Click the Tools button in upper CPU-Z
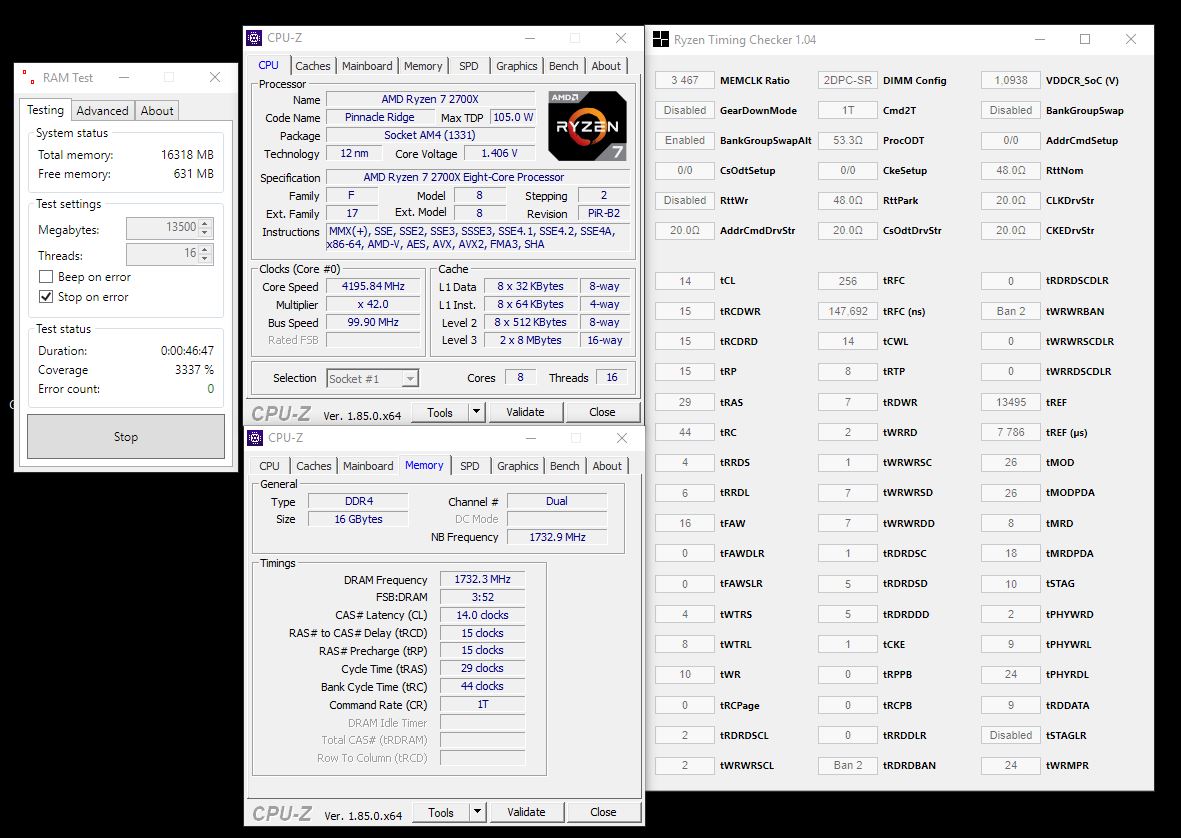 [440, 412]
